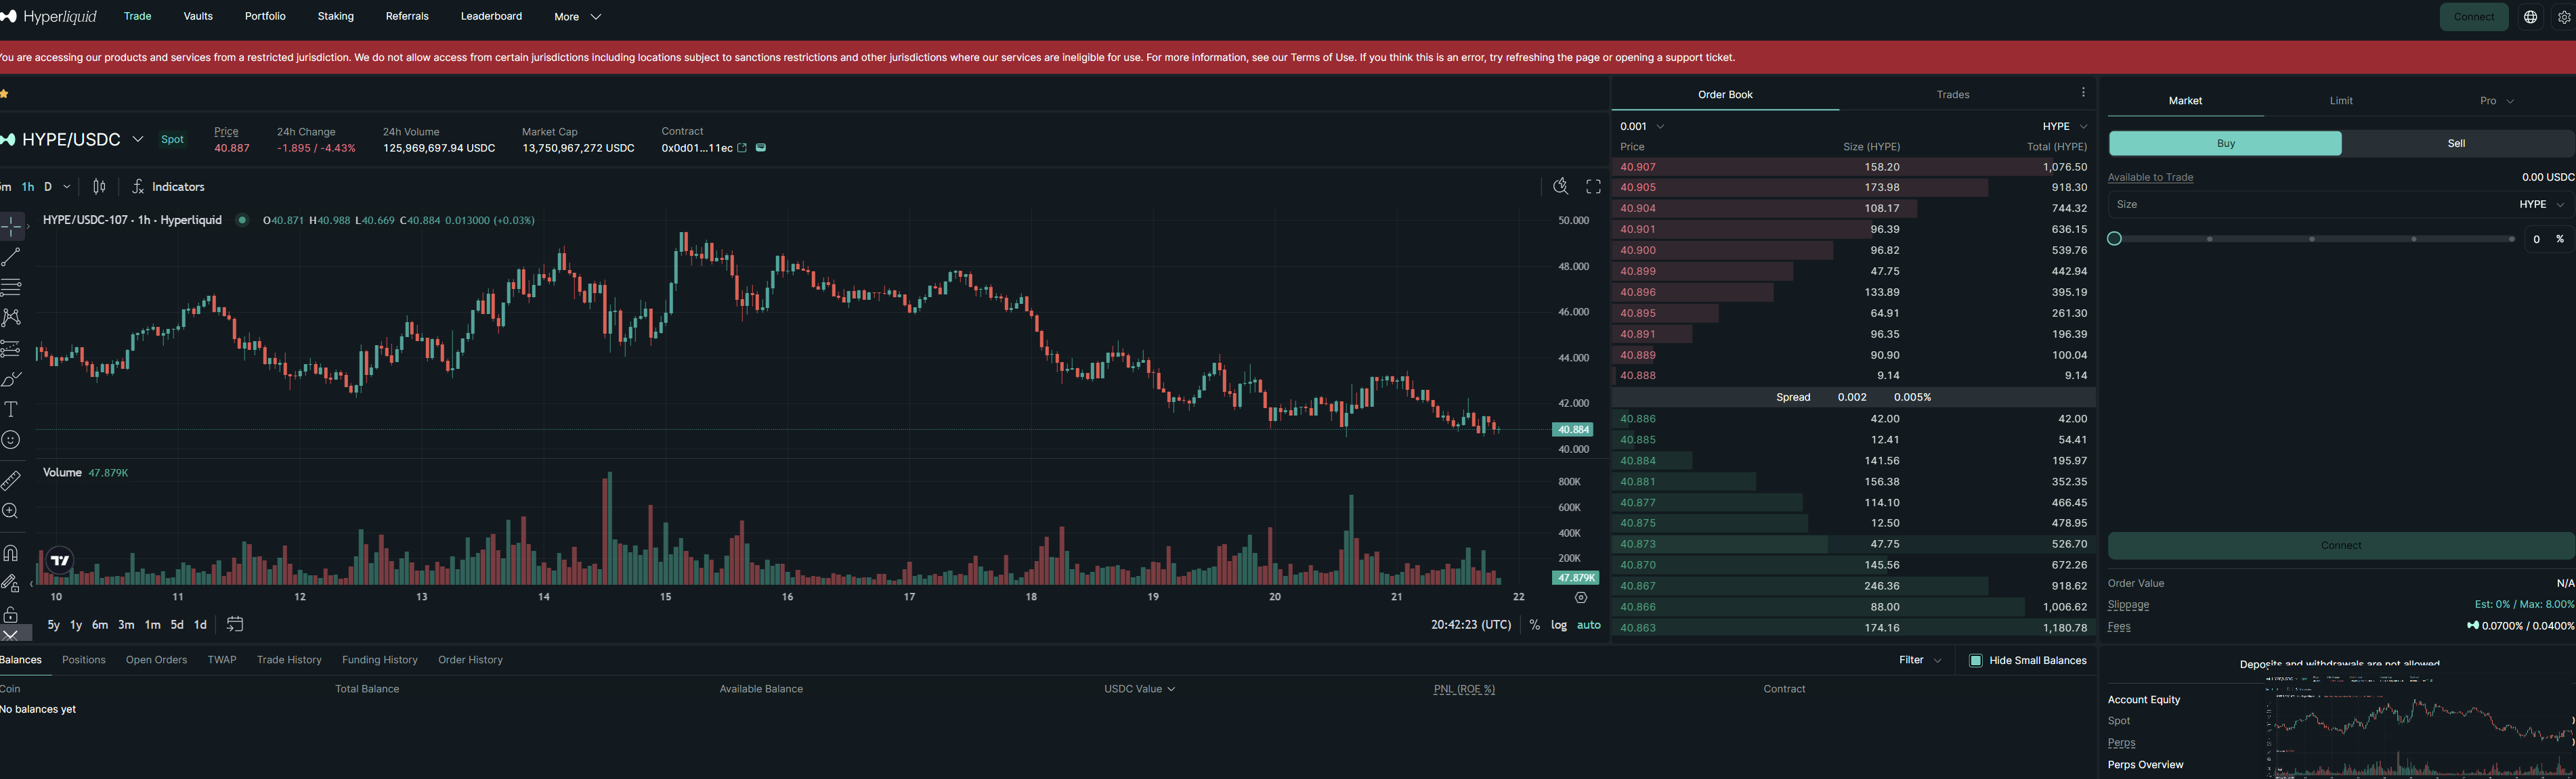The width and height of the screenshot is (2576, 779).
Task: Open Filter dropdown in balances panel
Action: (1920, 660)
